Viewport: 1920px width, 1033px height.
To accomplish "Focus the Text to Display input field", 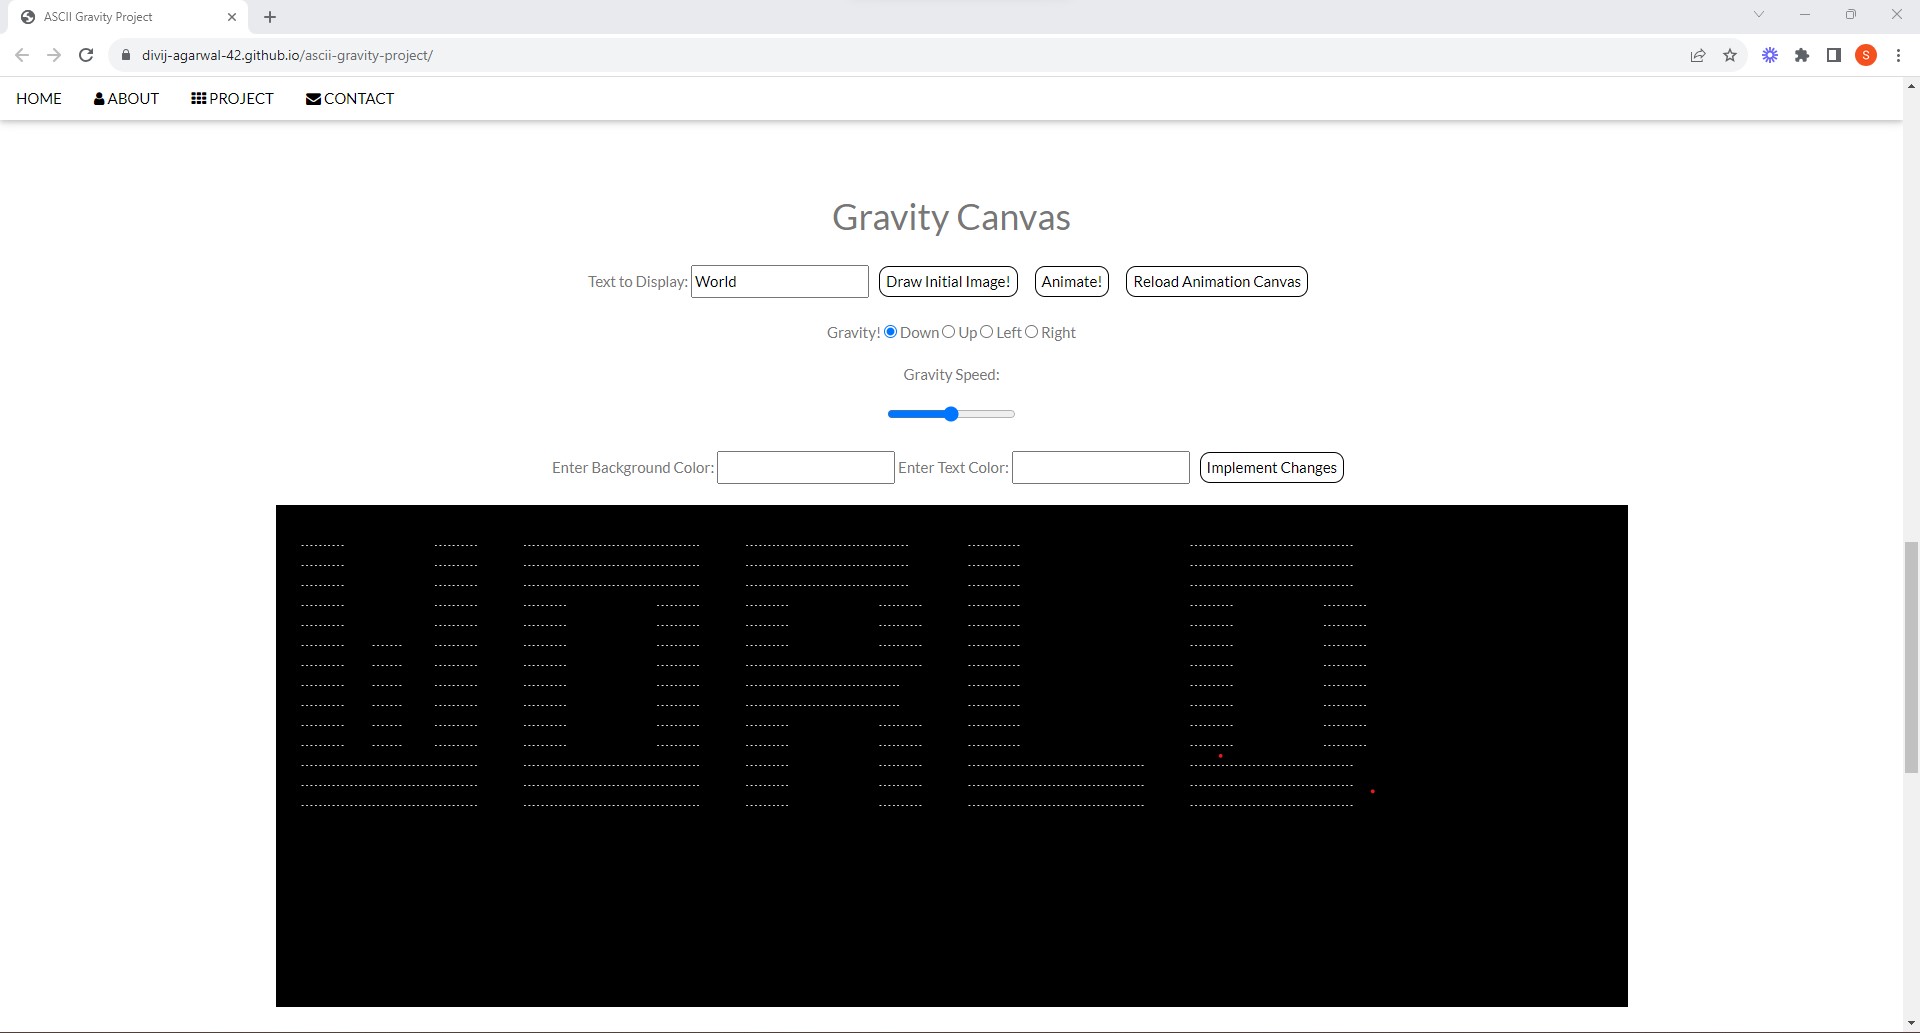I will pyautogui.click(x=780, y=282).
